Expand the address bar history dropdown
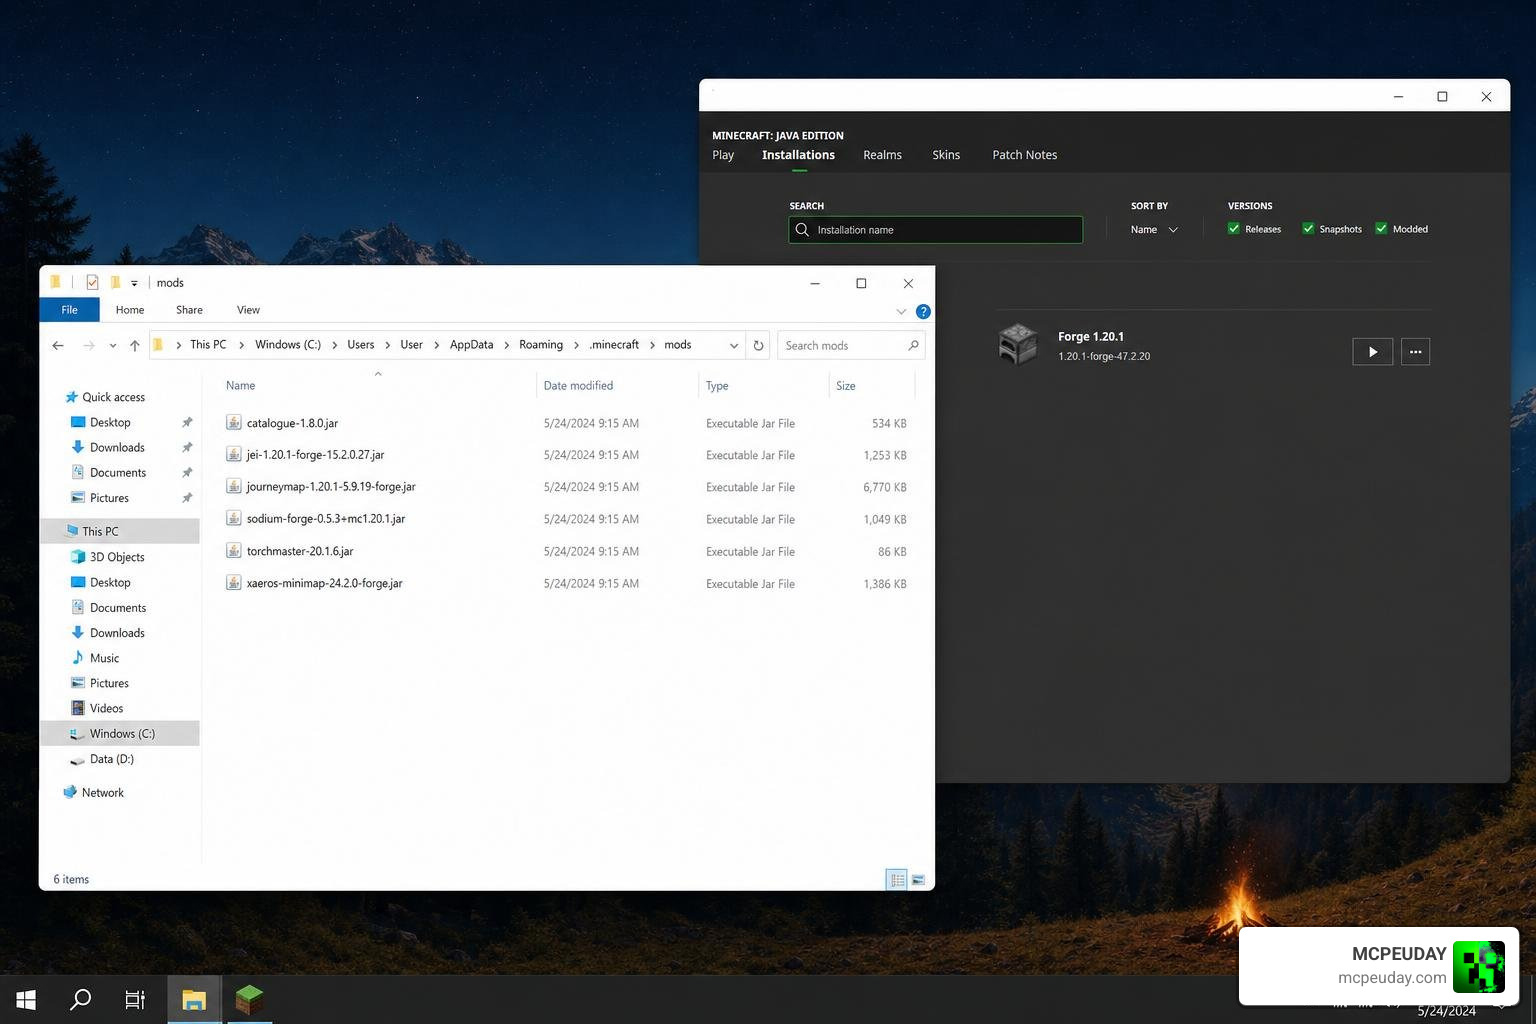This screenshot has height=1024, width=1536. coord(734,345)
